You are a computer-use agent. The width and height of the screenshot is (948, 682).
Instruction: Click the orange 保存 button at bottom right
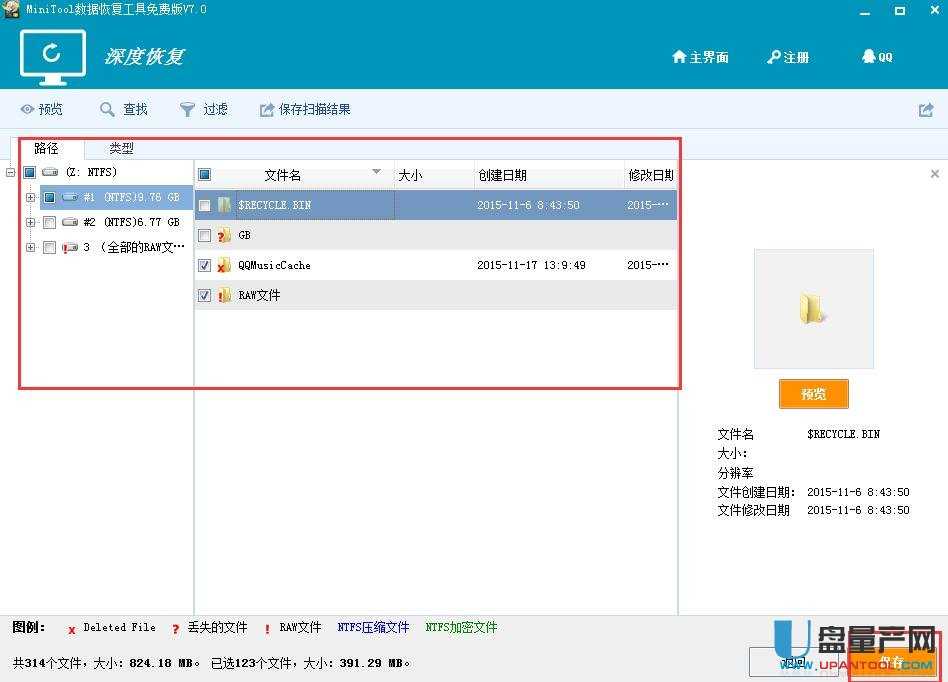click(893, 661)
